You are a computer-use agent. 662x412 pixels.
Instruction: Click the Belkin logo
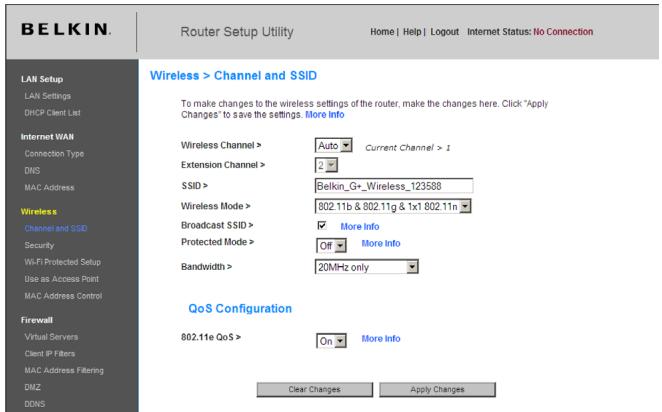pos(66,29)
